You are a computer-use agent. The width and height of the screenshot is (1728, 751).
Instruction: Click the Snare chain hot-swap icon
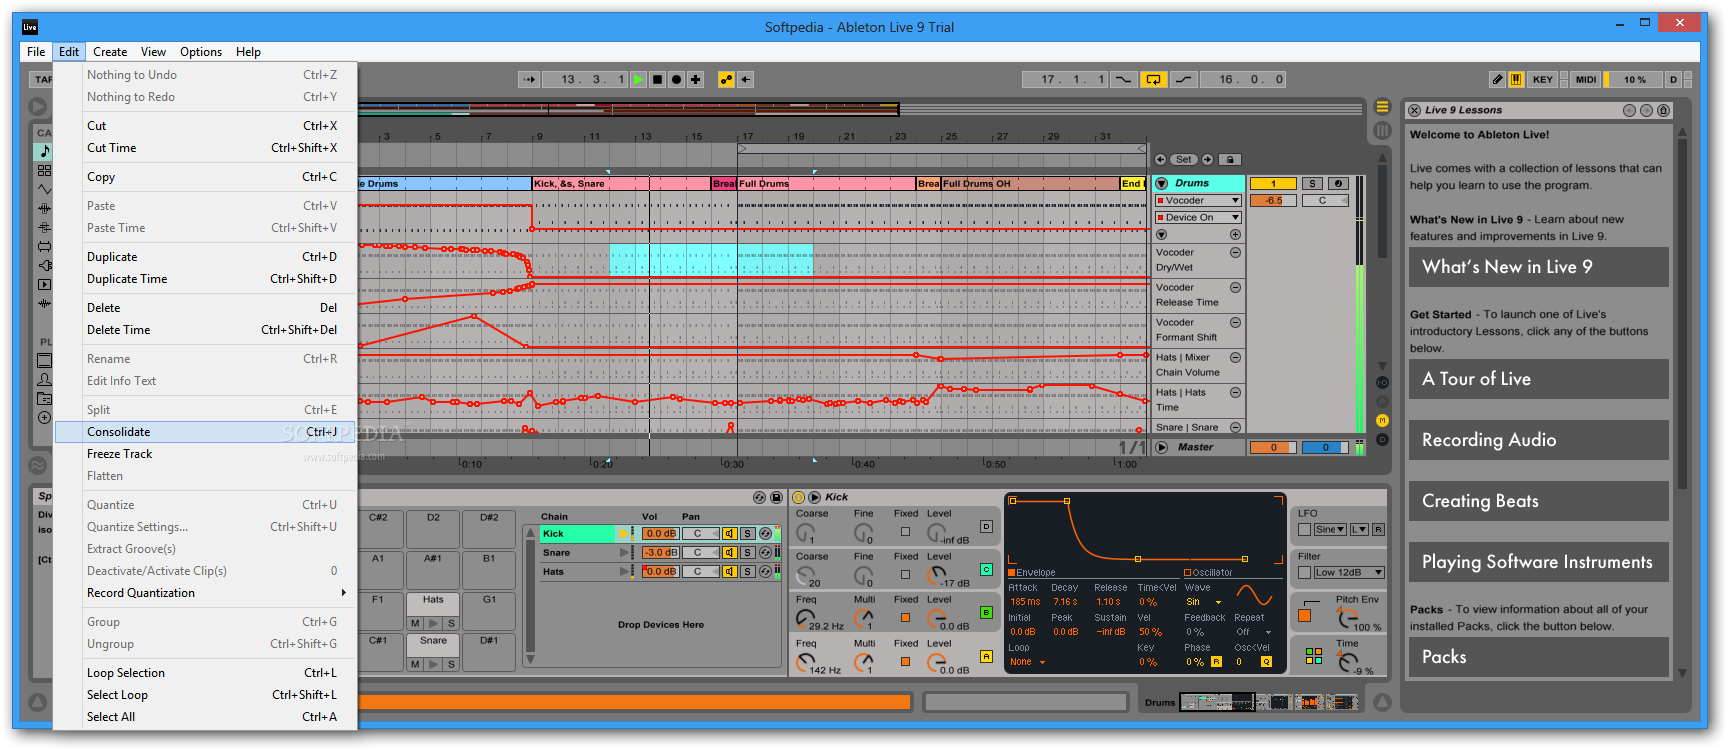765,552
